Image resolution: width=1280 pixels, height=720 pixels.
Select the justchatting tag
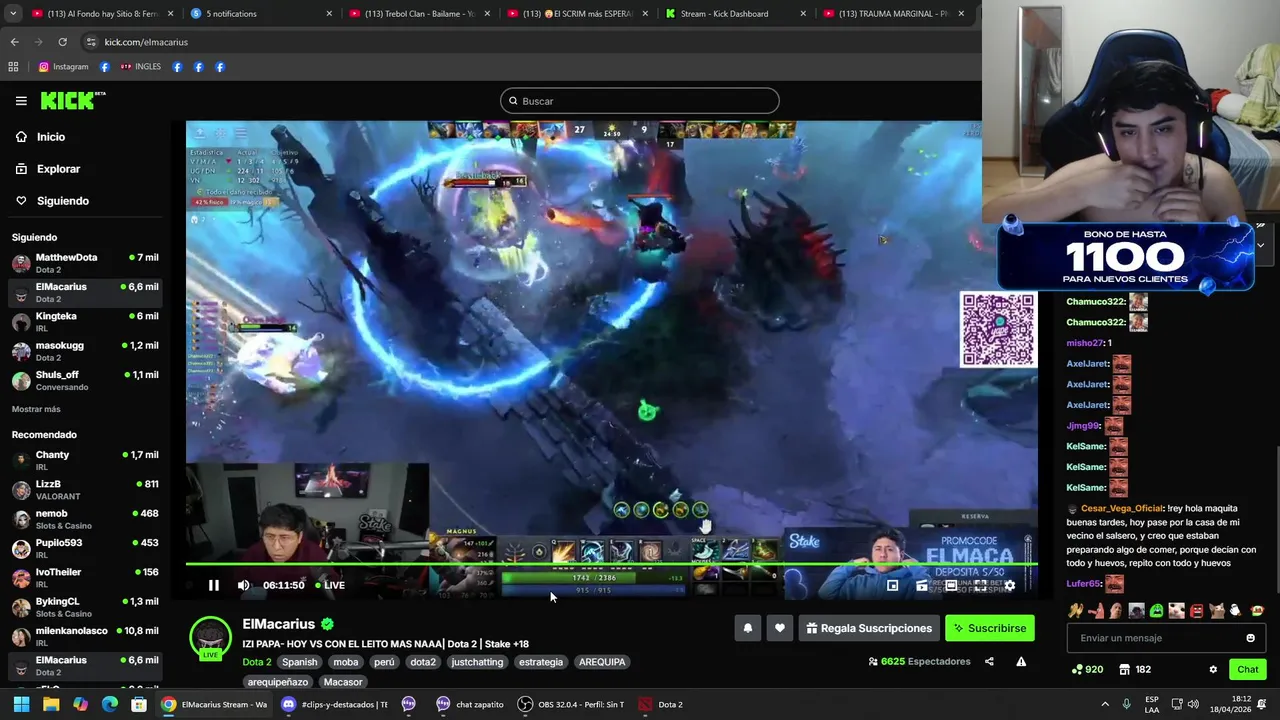click(477, 662)
